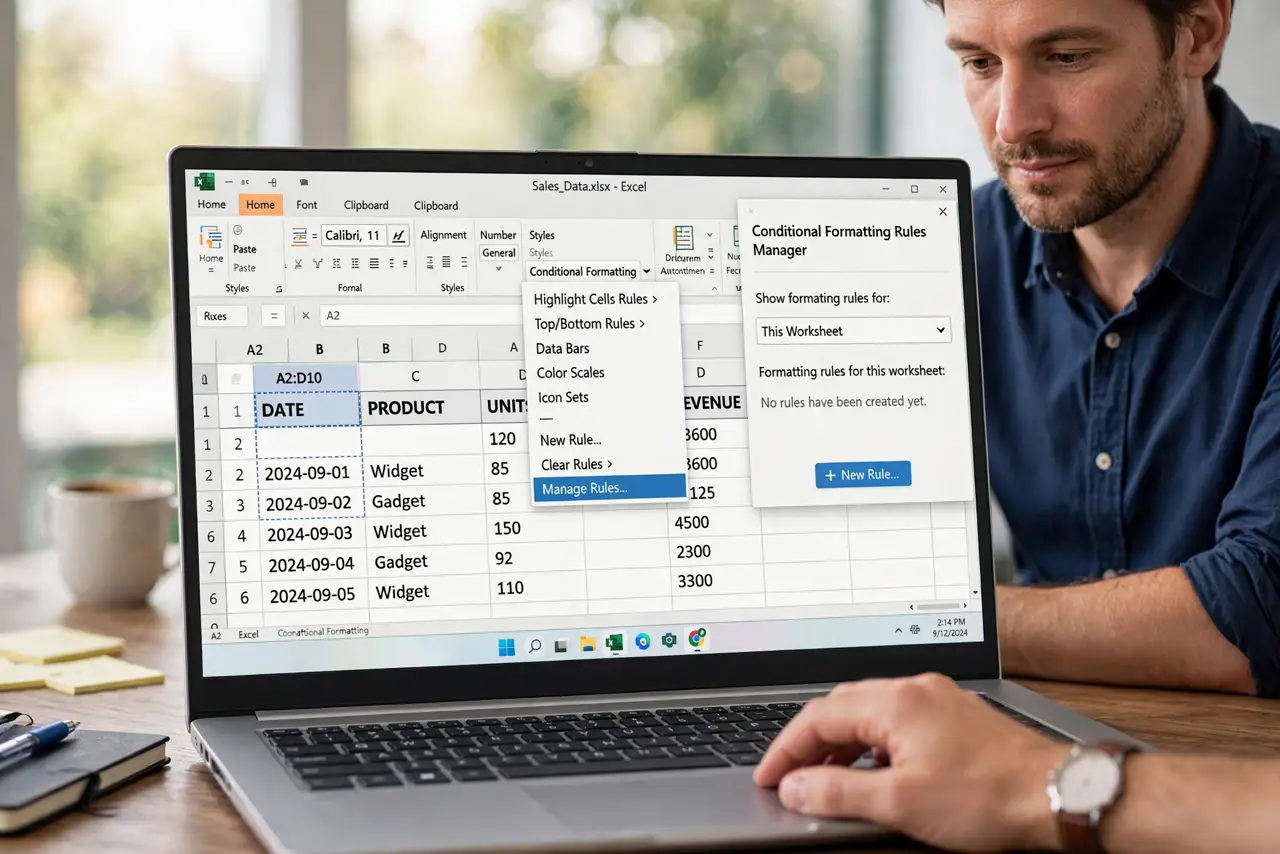
Task: Expand the Clear Rules submenu
Action: [610, 464]
